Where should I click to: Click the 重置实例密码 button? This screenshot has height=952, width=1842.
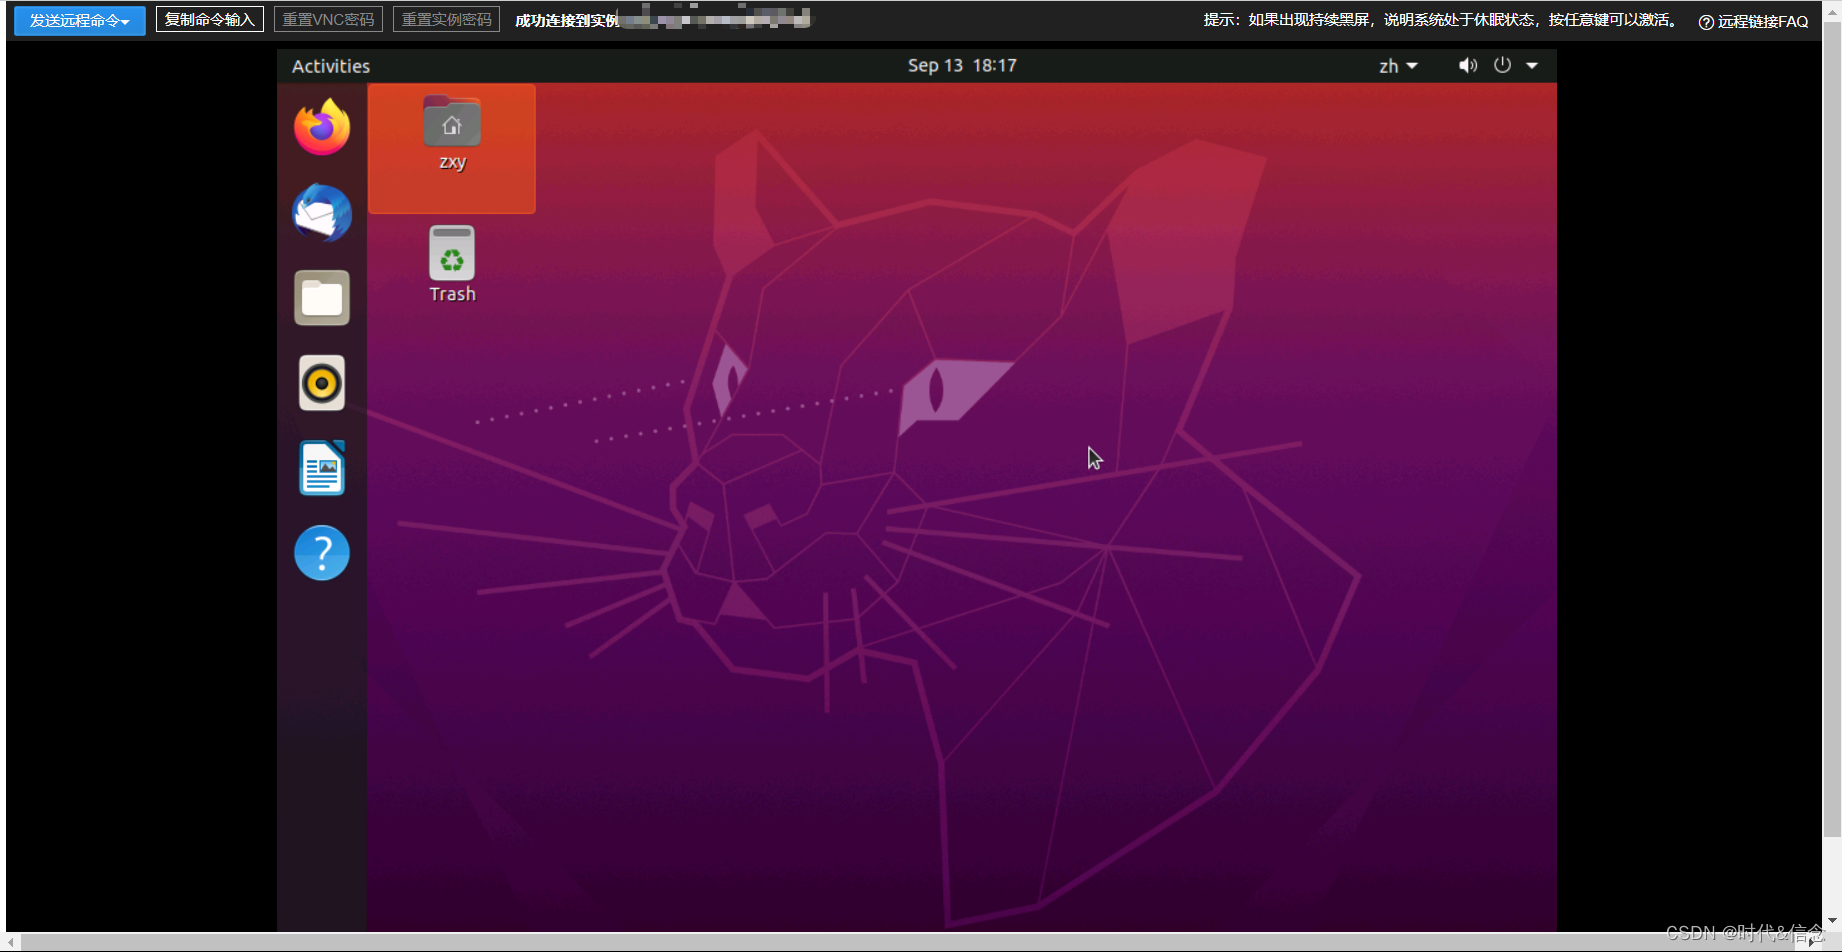447,19
